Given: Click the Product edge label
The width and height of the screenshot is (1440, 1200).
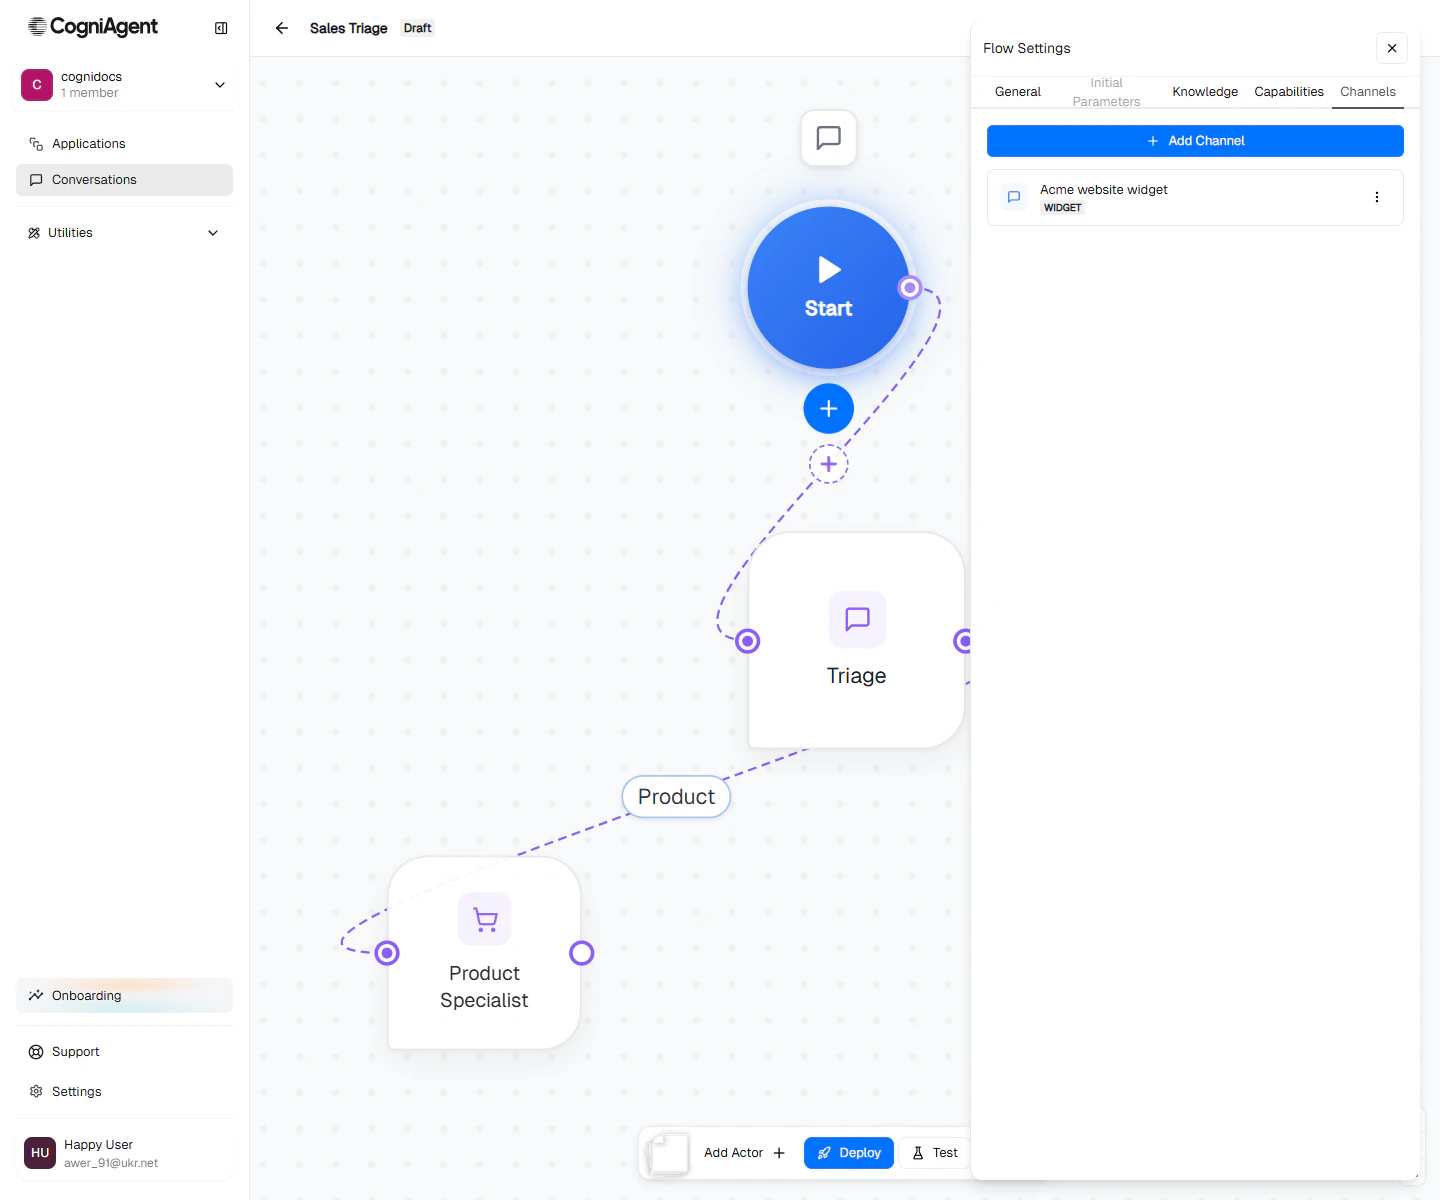Looking at the screenshot, I should pos(677,797).
